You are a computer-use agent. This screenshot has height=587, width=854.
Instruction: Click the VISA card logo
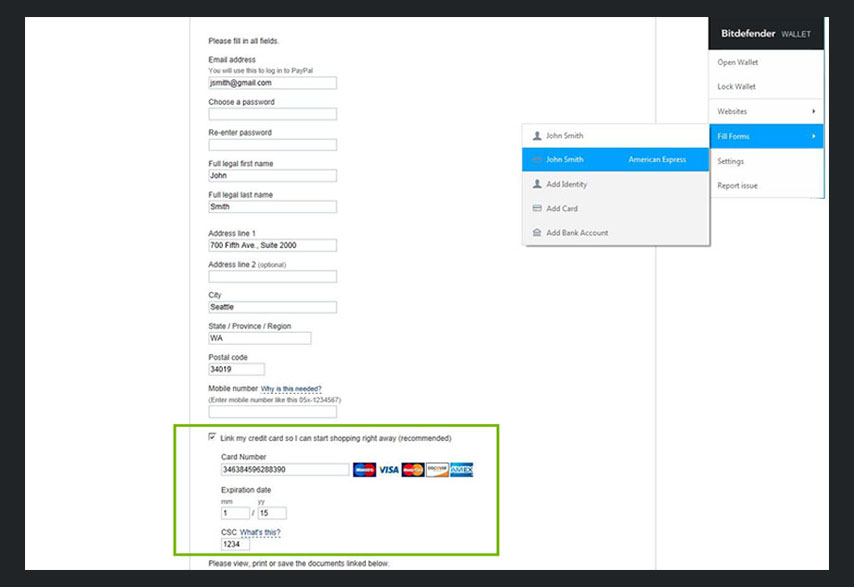[389, 469]
